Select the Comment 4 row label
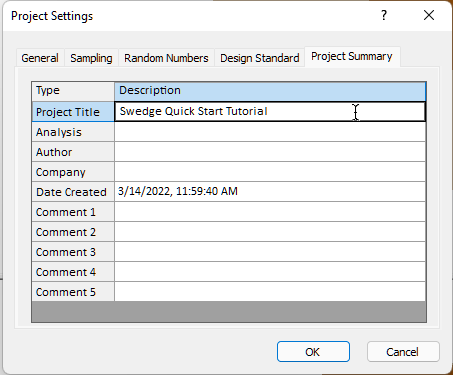 (73, 272)
